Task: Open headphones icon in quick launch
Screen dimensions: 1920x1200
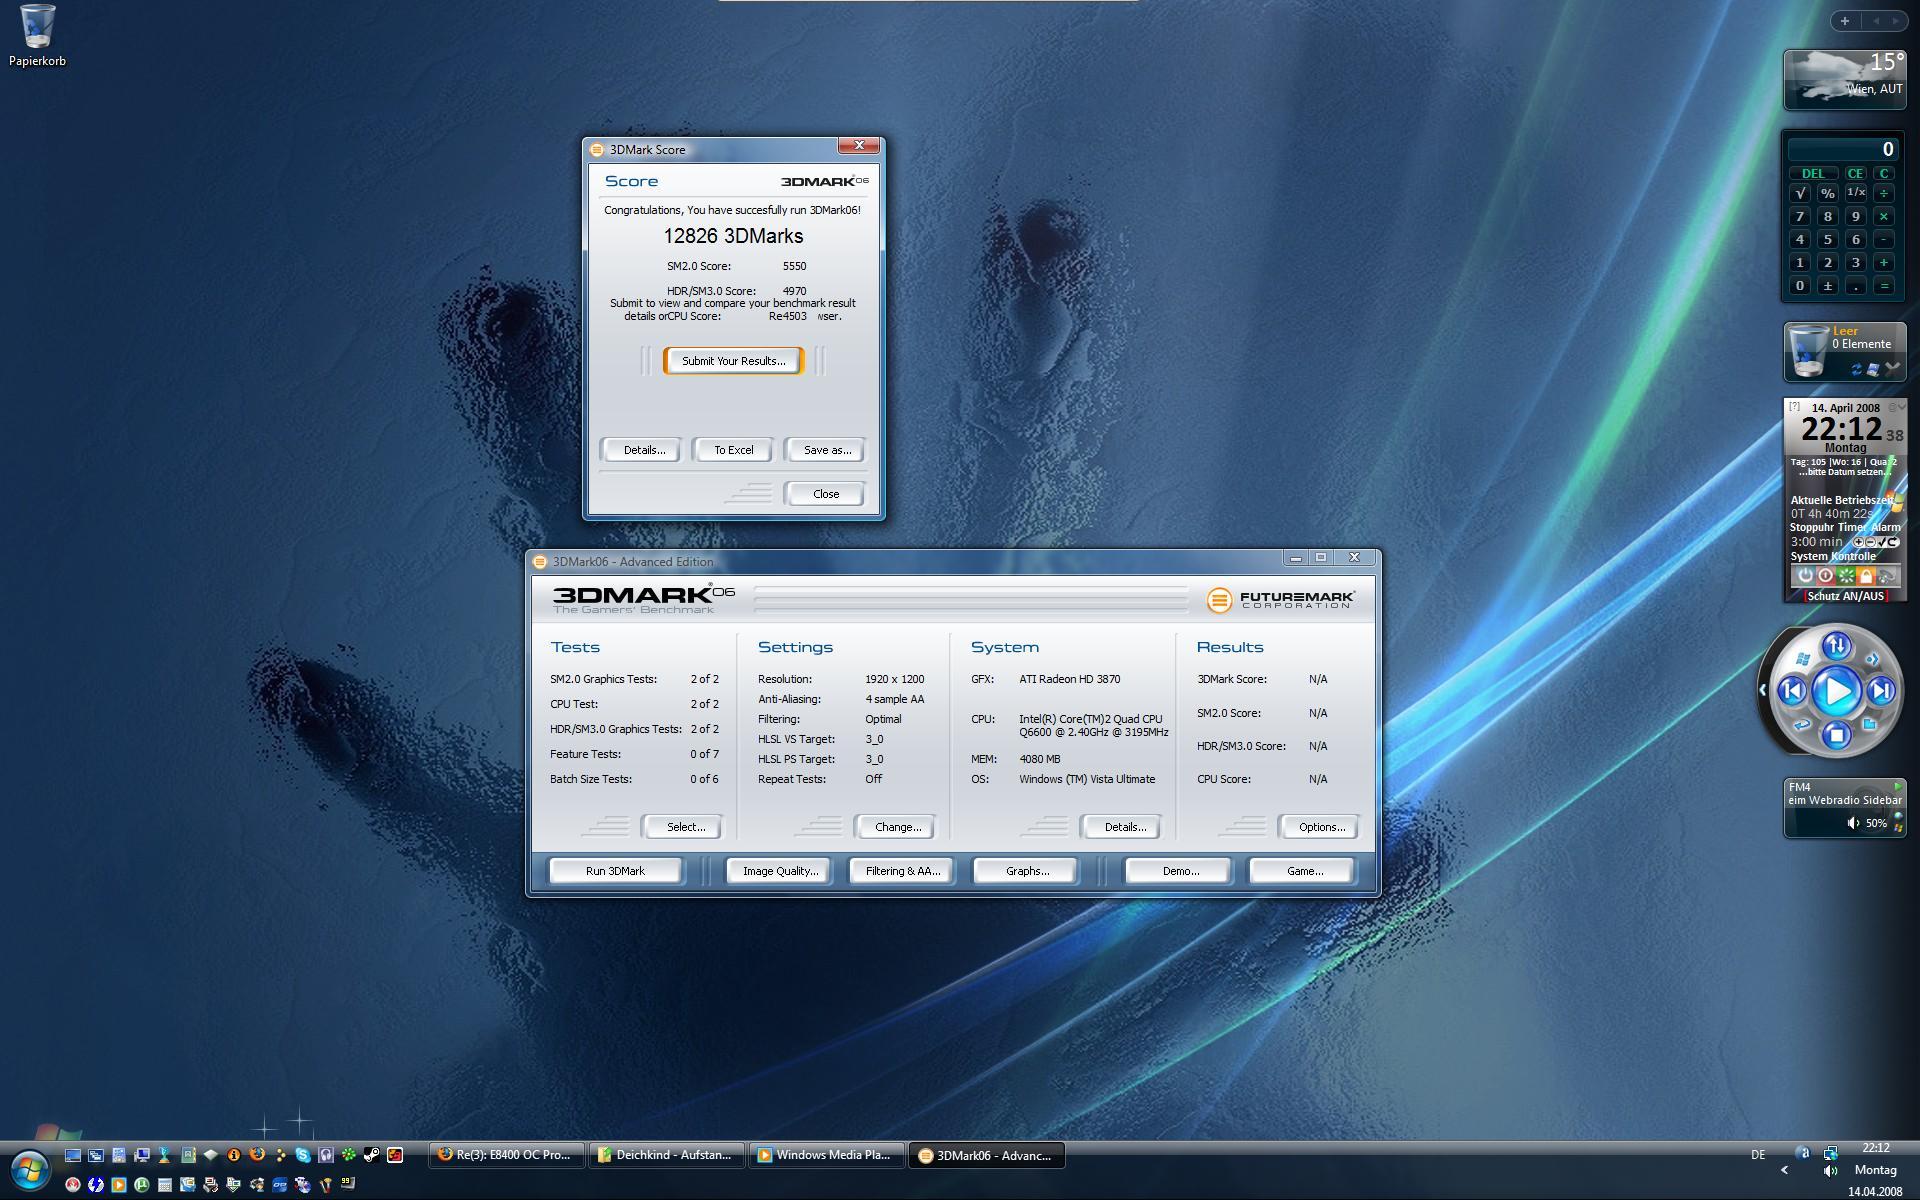Action: [326, 1155]
